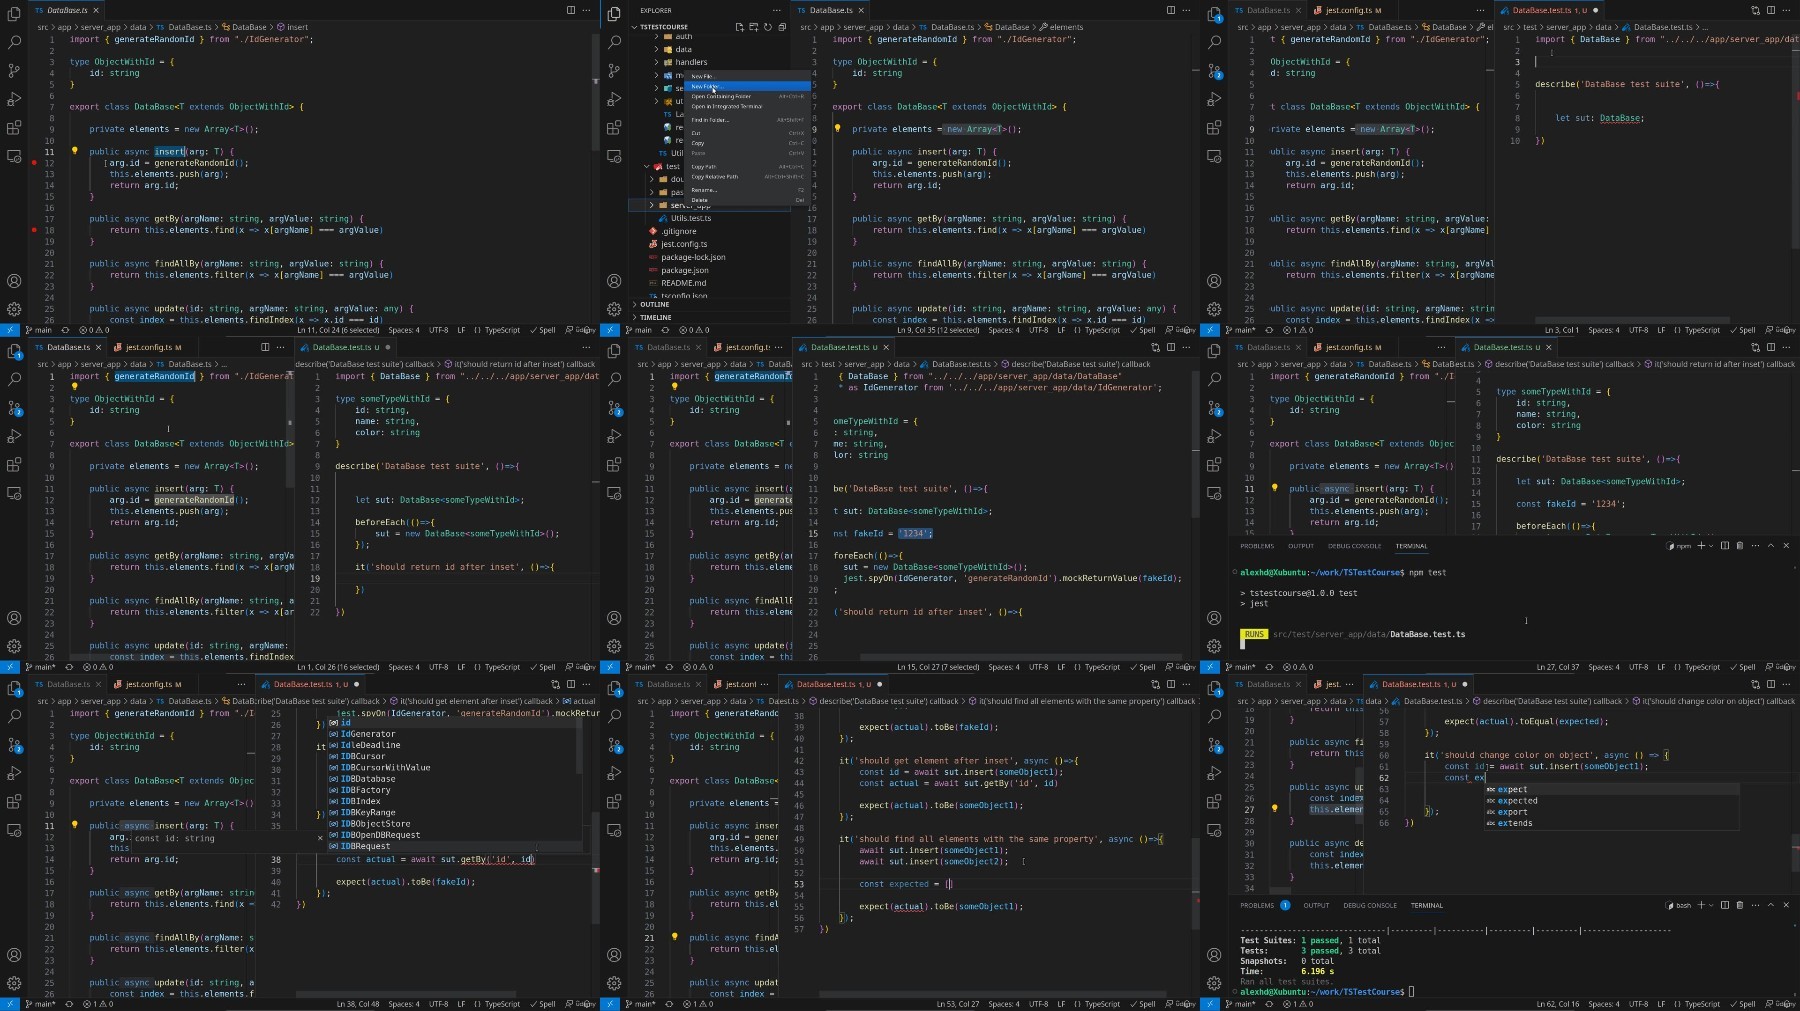Kill the npm terminal with trash icon

tap(1739, 546)
